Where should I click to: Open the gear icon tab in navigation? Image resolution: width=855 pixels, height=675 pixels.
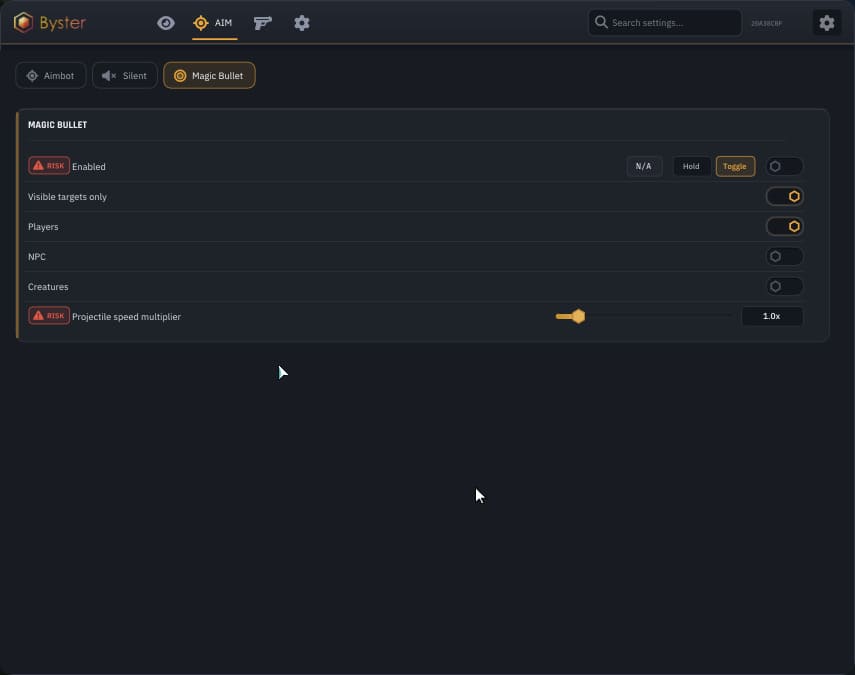[x=302, y=23]
